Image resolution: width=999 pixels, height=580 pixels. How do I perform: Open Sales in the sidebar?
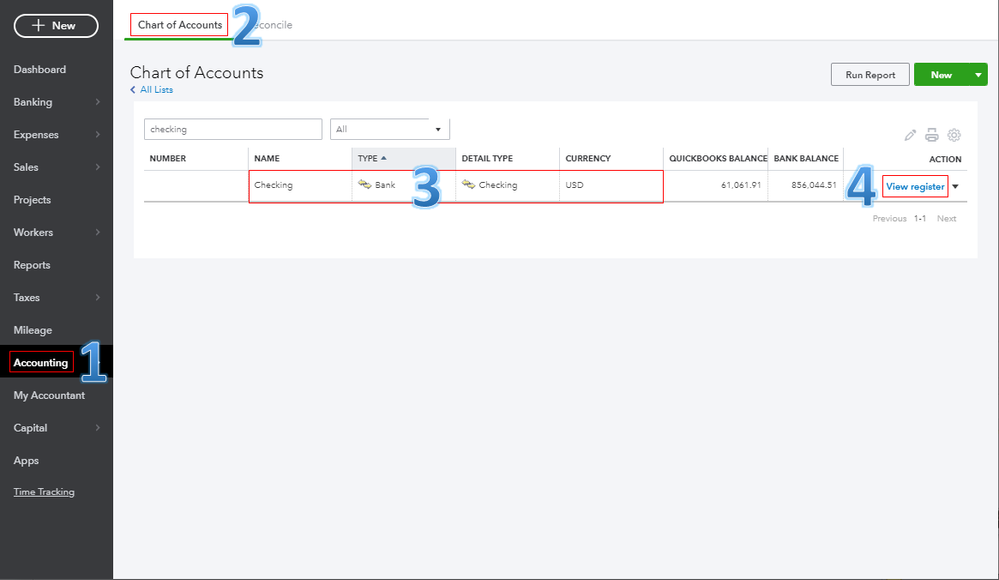pos(26,167)
